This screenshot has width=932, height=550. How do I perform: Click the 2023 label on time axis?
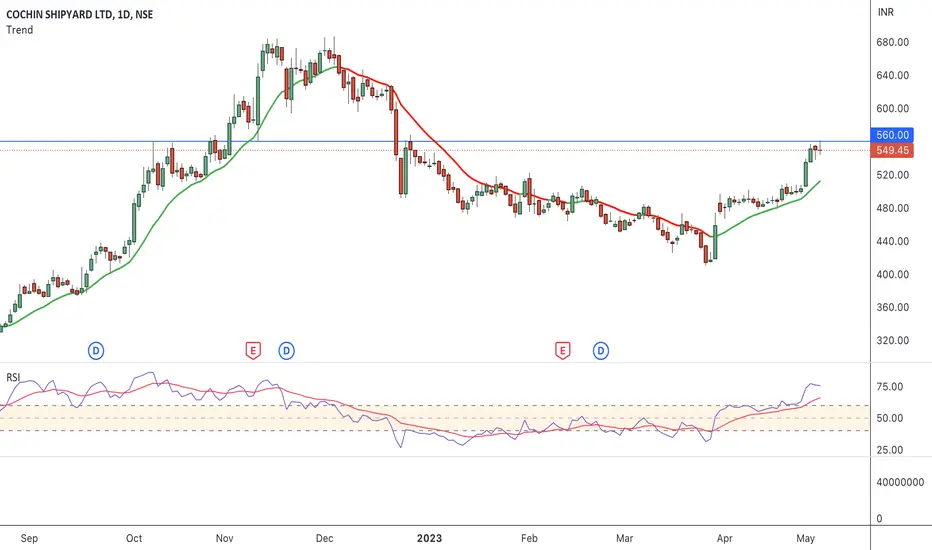coord(429,538)
